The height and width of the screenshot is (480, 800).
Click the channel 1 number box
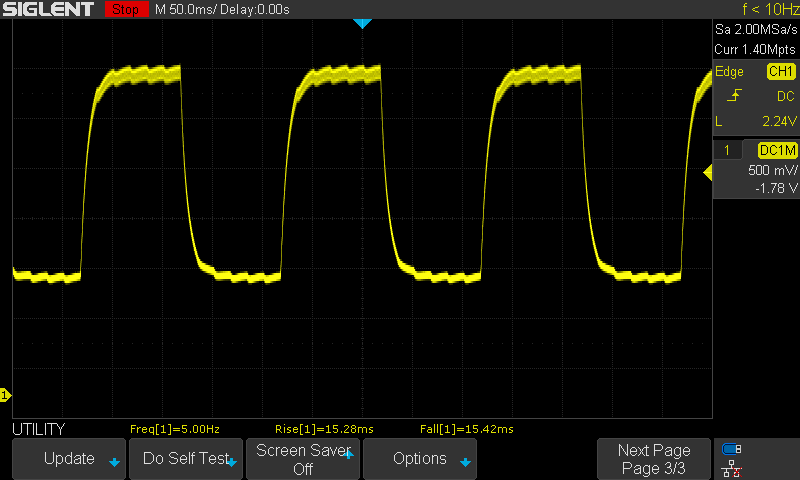pos(727,150)
